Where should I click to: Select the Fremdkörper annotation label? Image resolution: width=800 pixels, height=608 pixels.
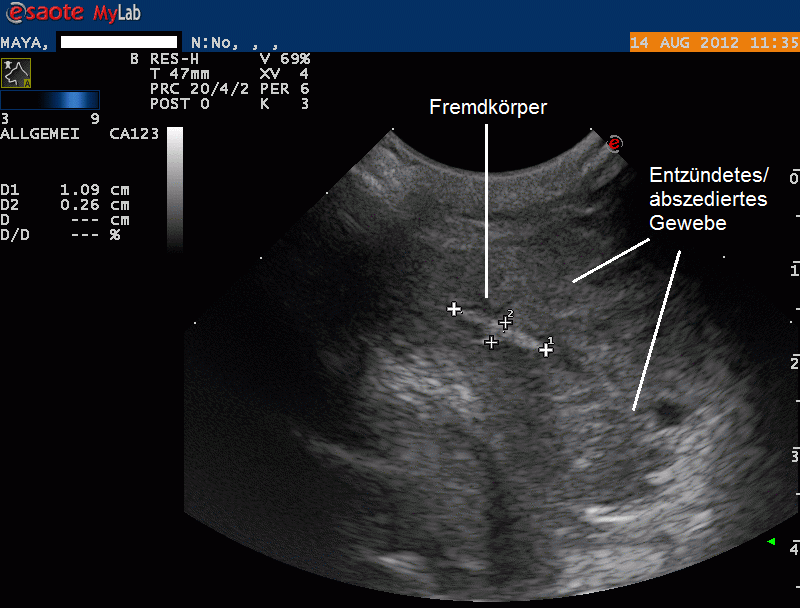click(x=488, y=107)
